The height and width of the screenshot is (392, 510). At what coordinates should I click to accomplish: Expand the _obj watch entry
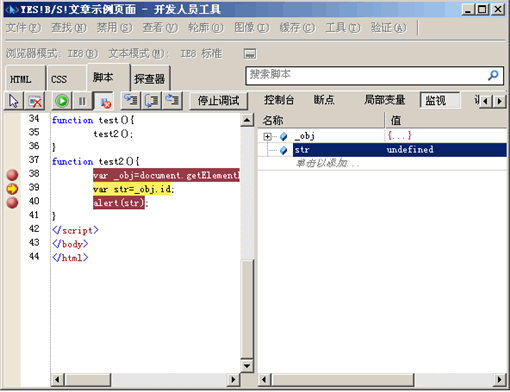click(267, 136)
